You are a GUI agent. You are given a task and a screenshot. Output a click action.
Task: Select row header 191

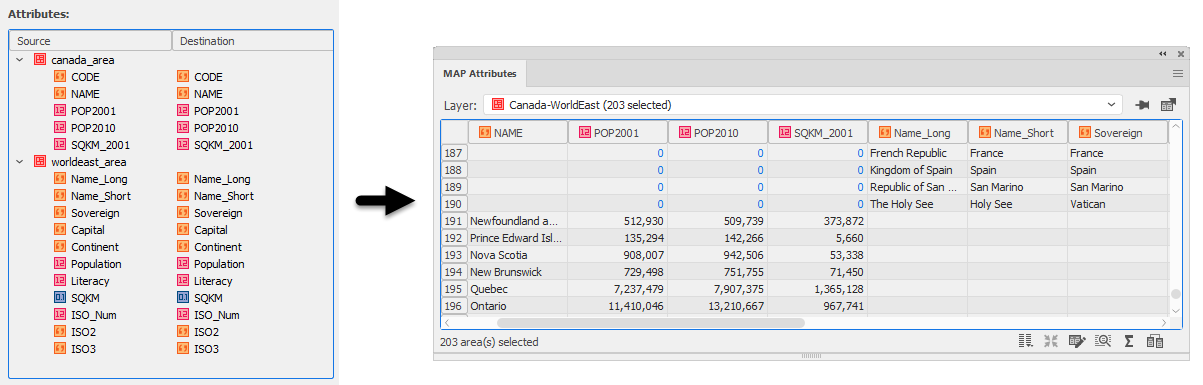click(455, 221)
